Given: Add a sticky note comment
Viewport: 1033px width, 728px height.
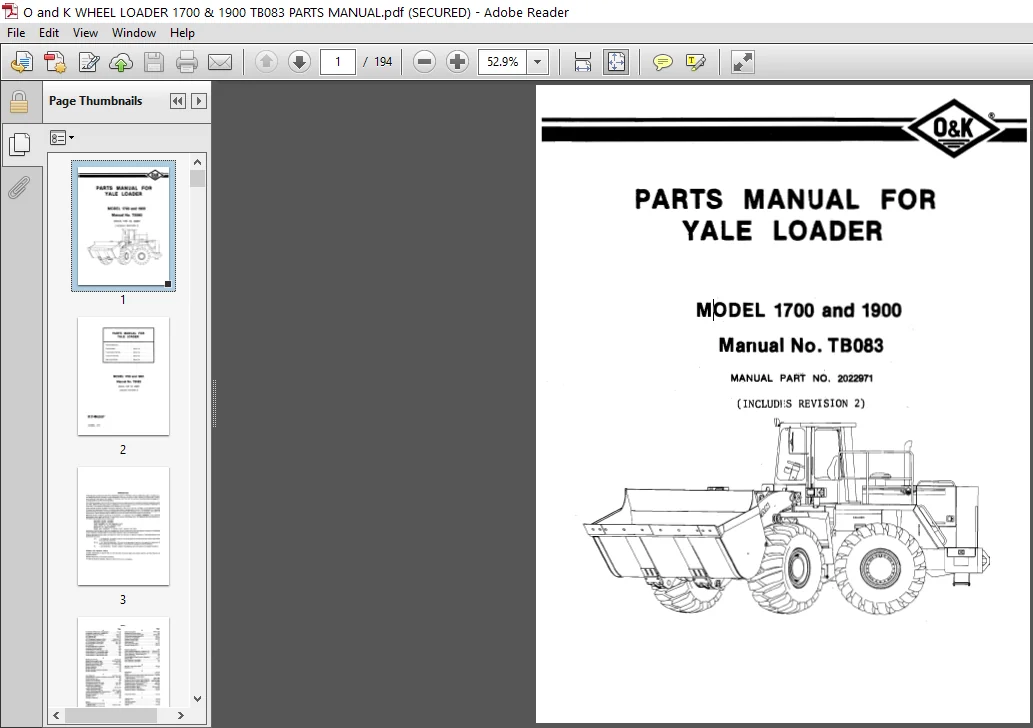Looking at the screenshot, I should point(663,62).
